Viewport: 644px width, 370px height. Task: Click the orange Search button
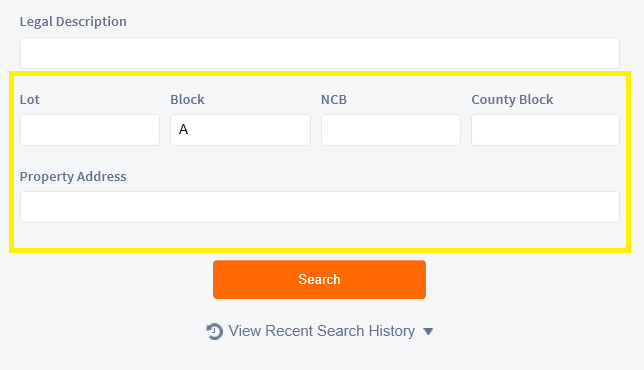click(x=319, y=279)
